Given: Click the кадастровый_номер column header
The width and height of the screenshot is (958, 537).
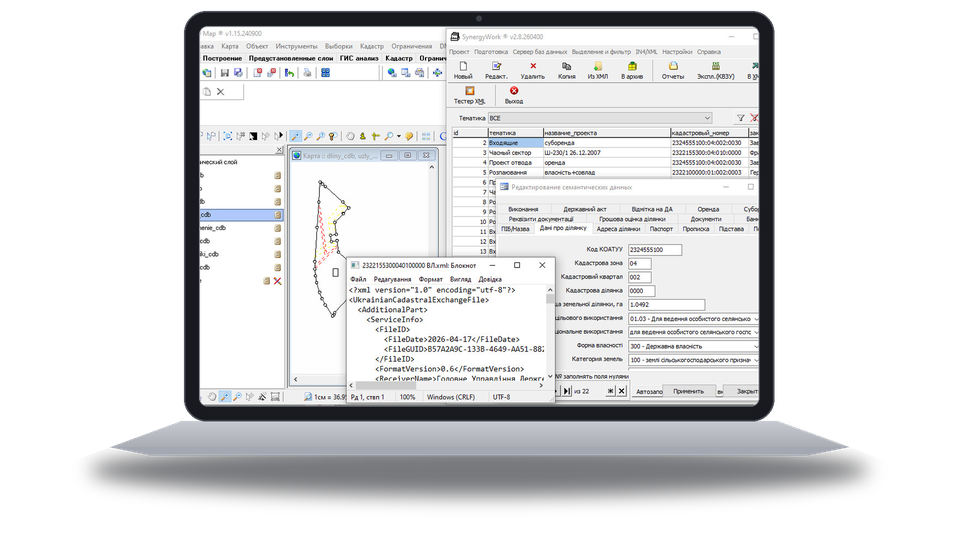Looking at the screenshot, I should click(709, 133).
